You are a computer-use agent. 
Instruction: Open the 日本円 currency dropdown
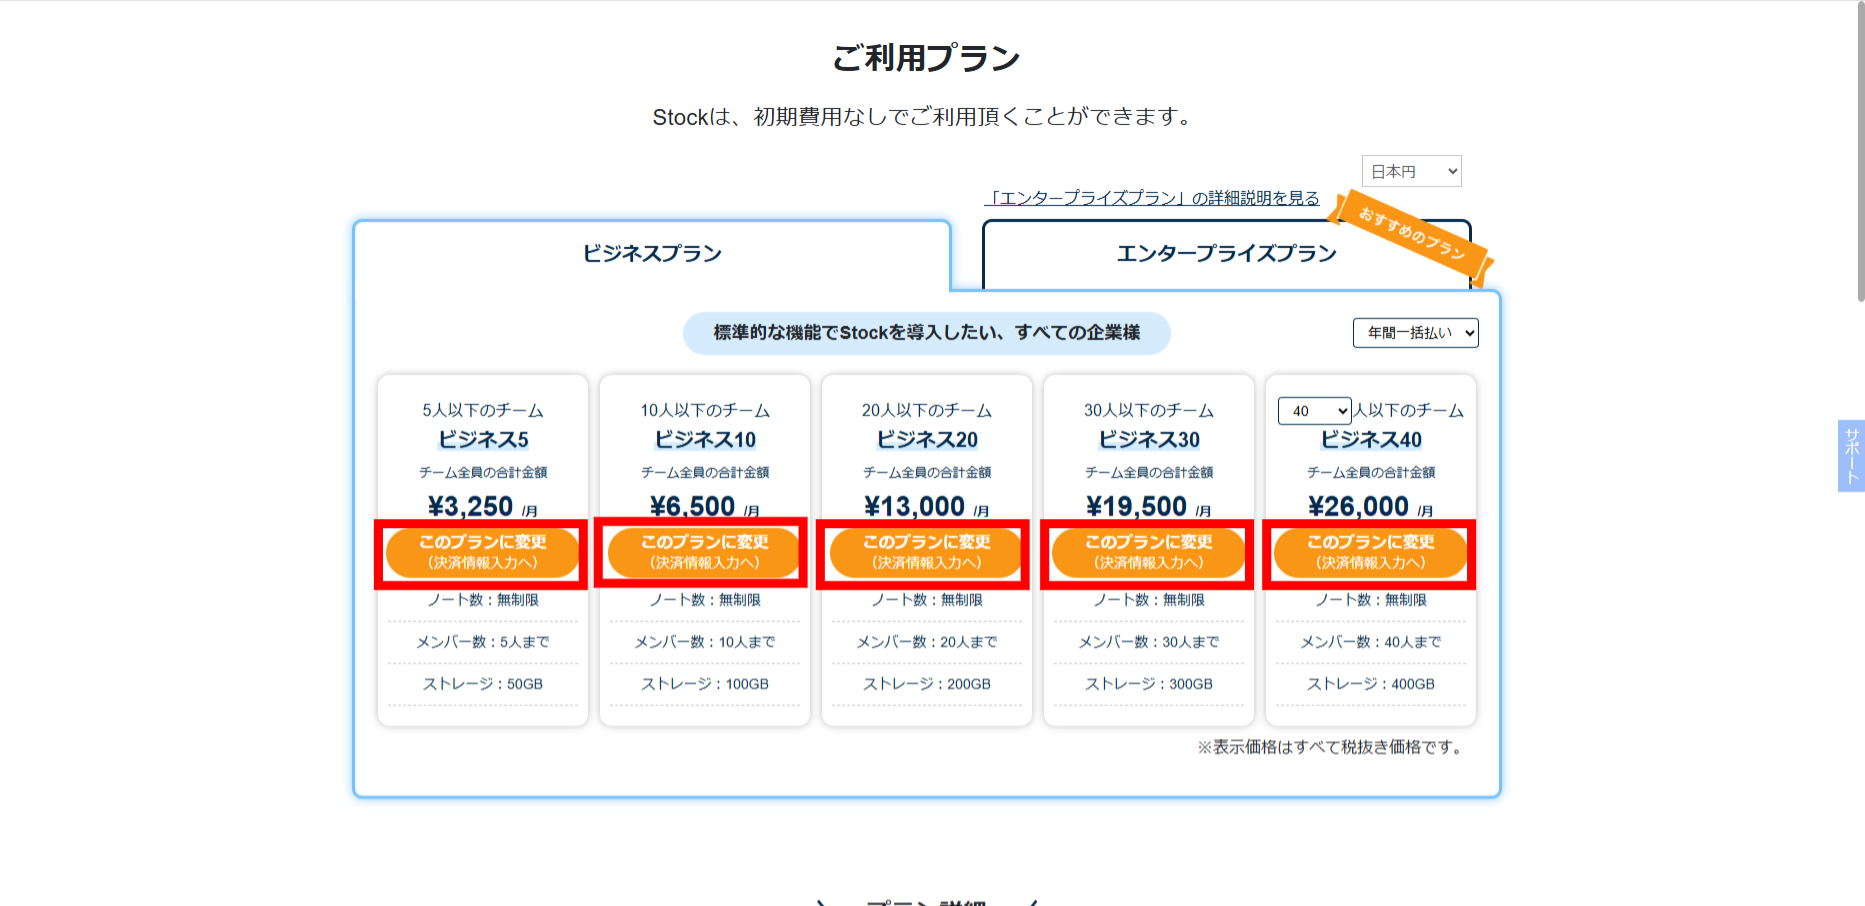point(1411,172)
